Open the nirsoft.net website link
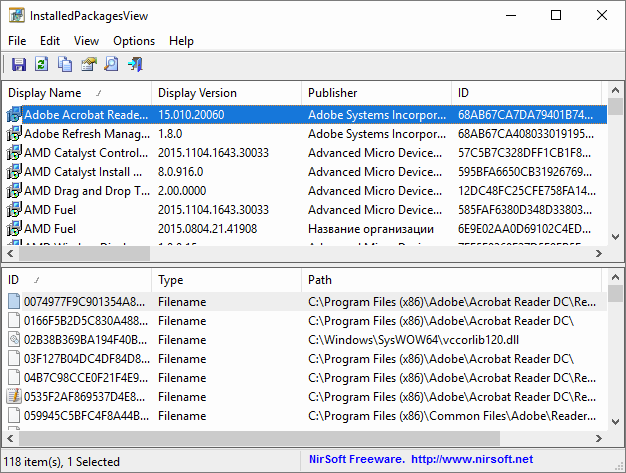The width and height of the screenshot is (626, 473). 471,459
